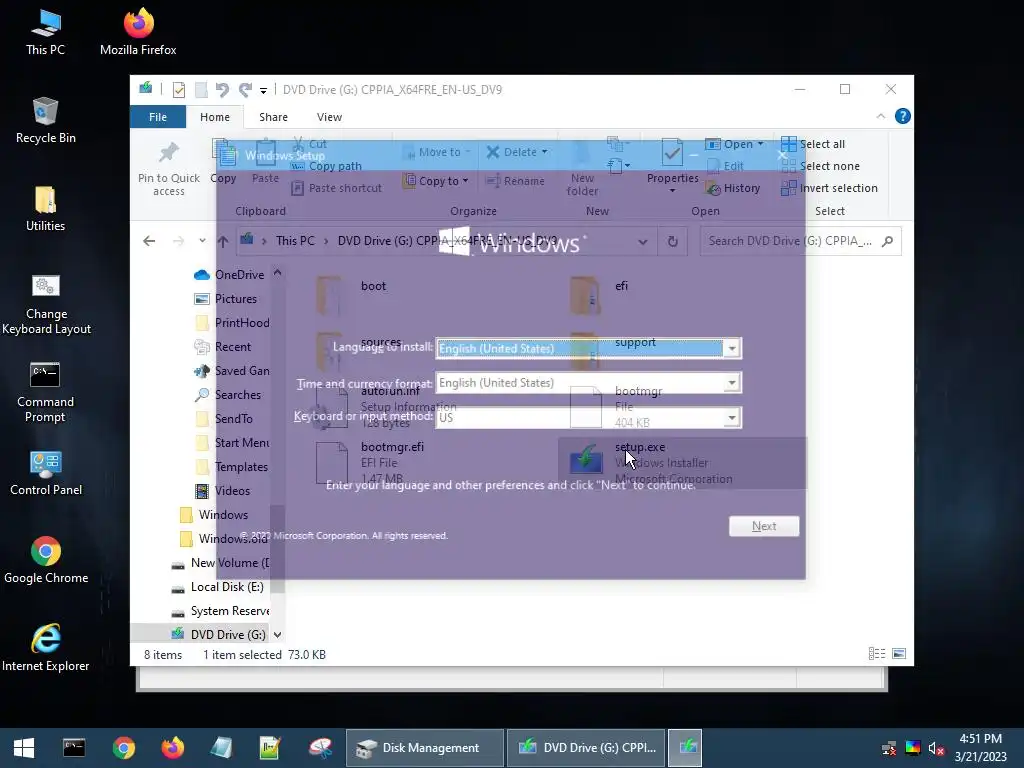Select Videos in navigation pane

[223, 491]
